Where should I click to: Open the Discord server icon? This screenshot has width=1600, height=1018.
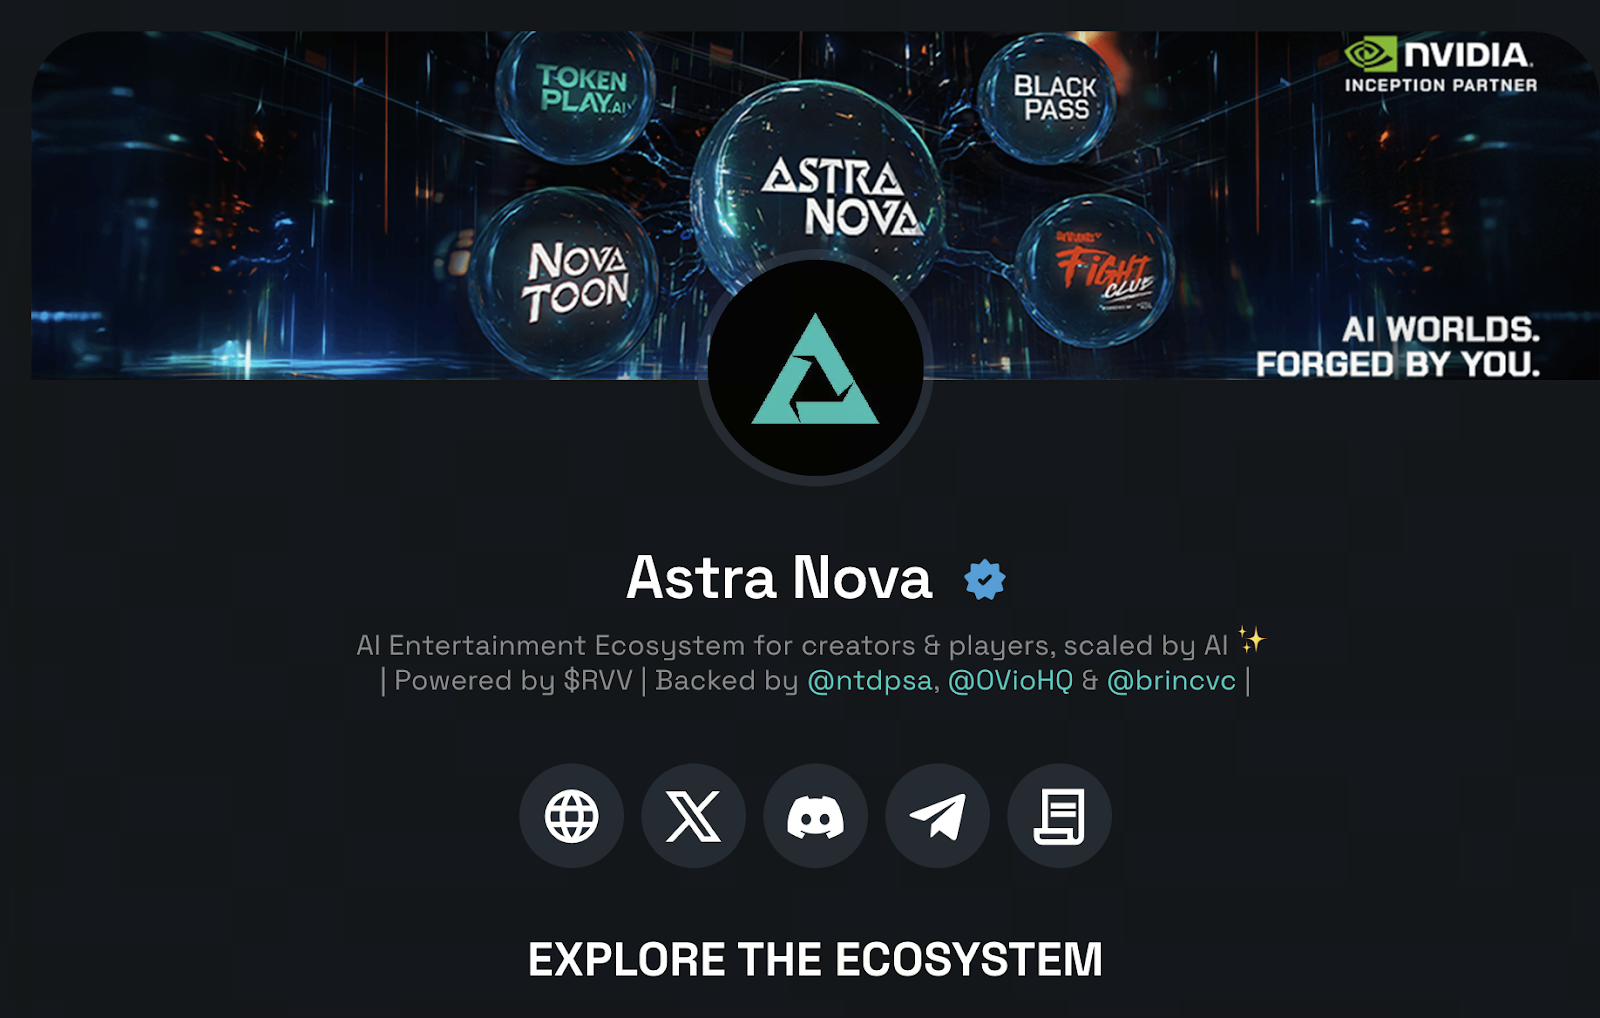tap(815, 816)
